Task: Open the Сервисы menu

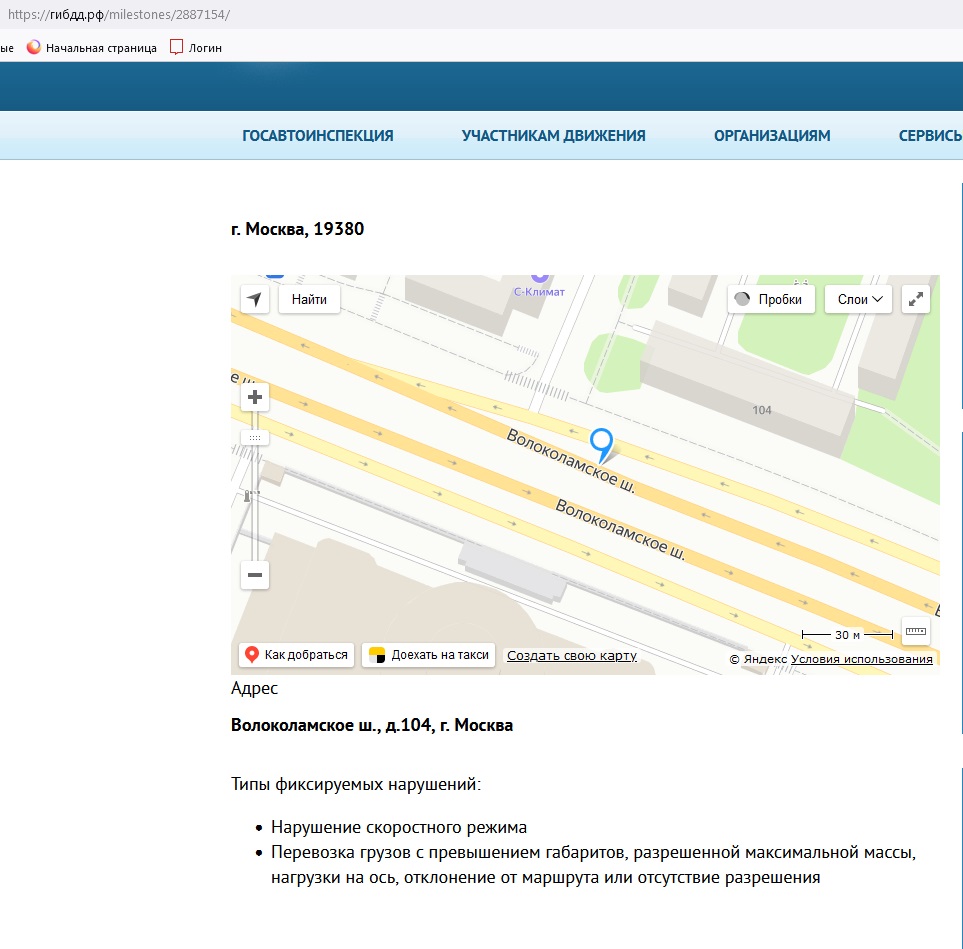Action: click(929, 136)
